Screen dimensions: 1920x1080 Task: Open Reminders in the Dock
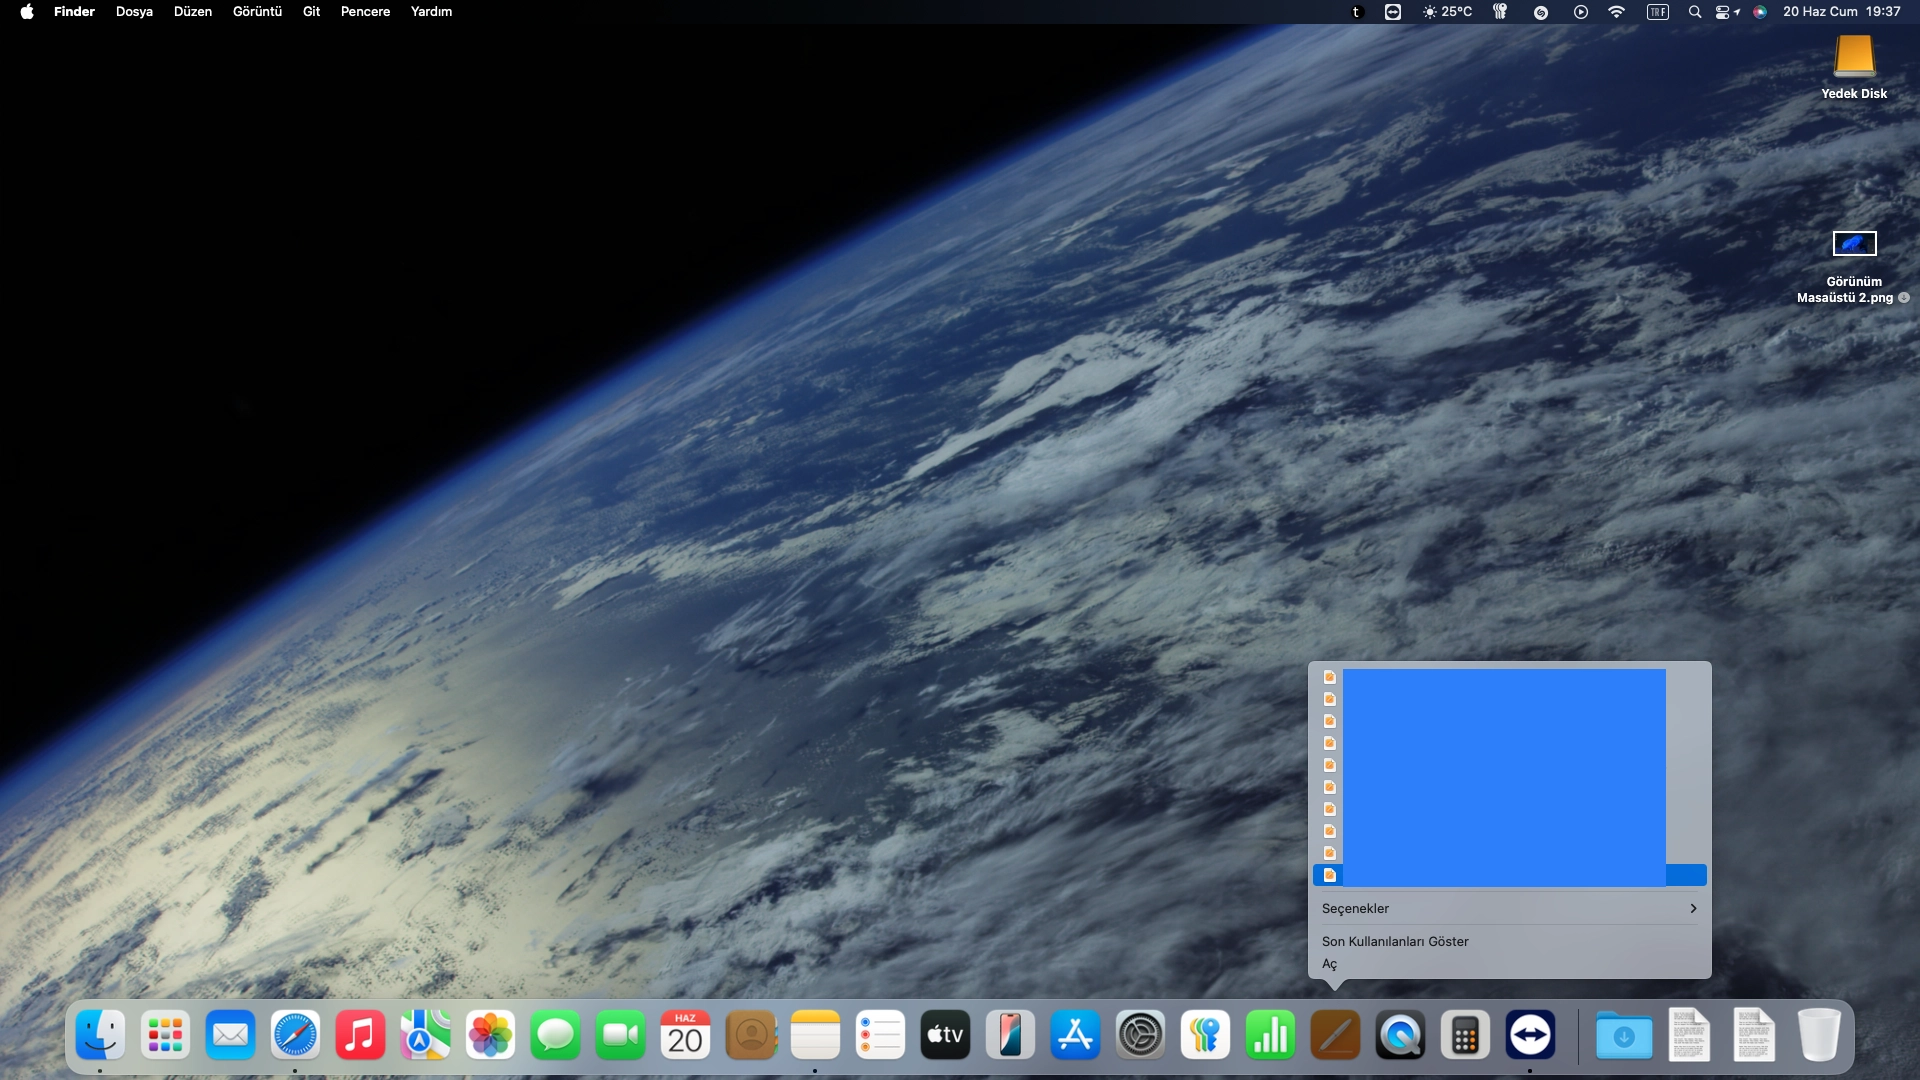[880, 1035]
